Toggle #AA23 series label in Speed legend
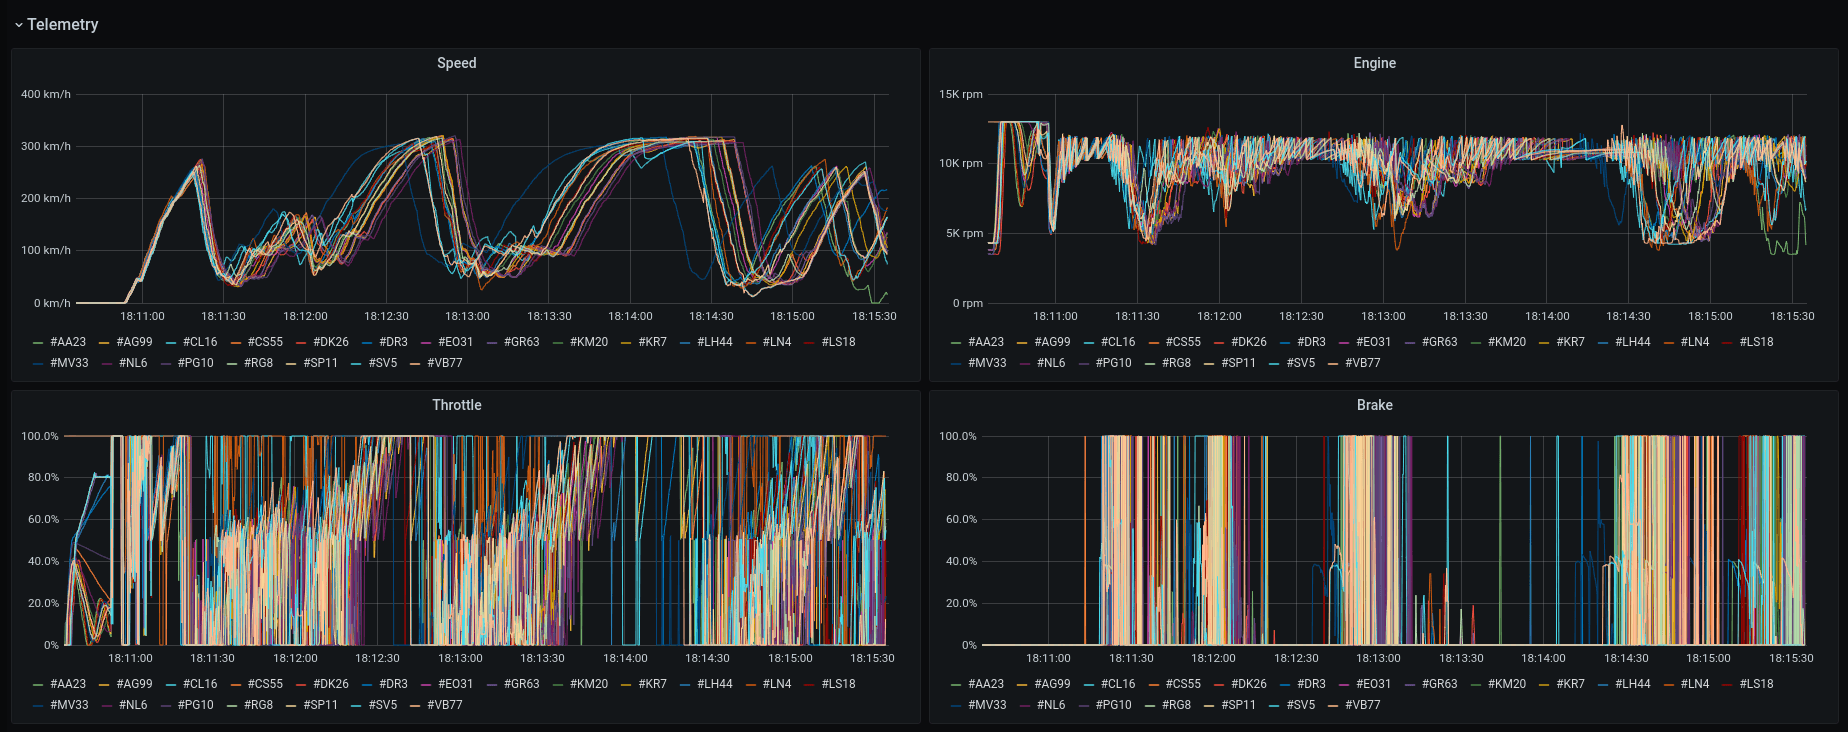1848x732 pixels. point(68,342)
